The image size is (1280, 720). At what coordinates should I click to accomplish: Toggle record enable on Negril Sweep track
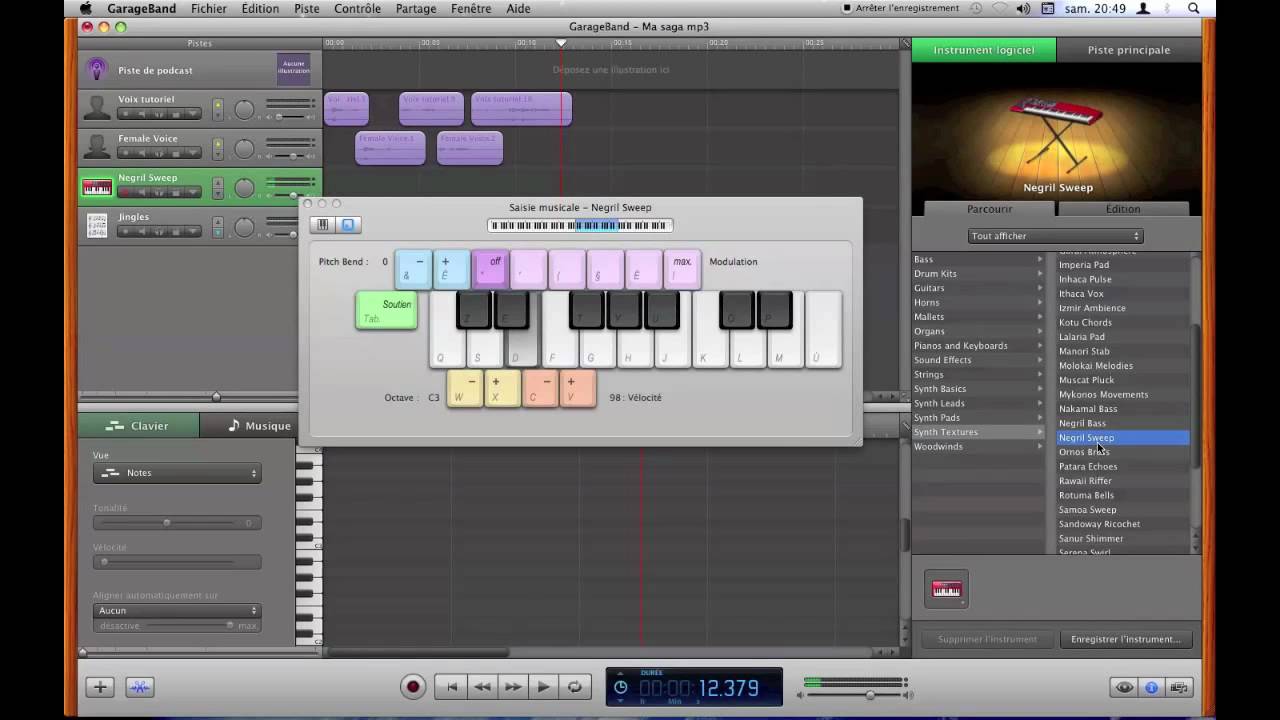pyautogui.click(x=124, y=192)
